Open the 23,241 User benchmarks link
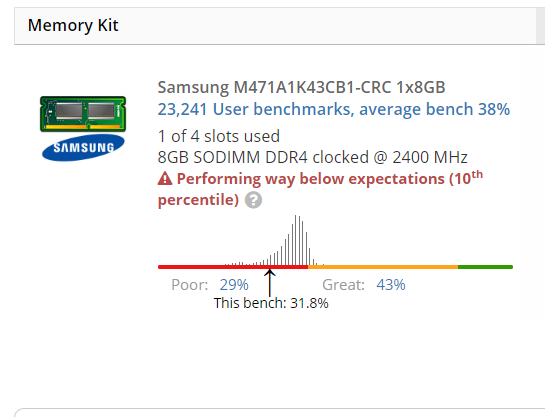The image size is (545, 417). coord(334,109)
